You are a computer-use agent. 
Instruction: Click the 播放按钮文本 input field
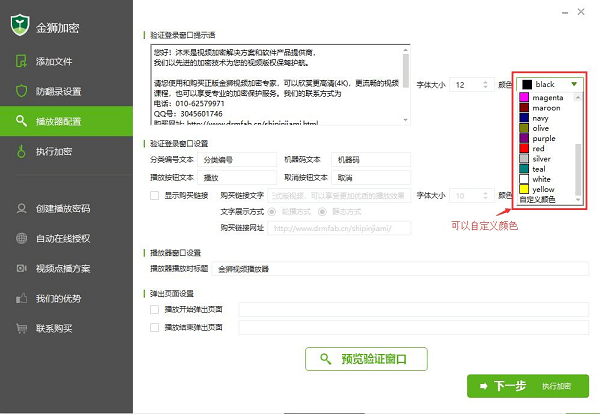(x=237, y=178)
